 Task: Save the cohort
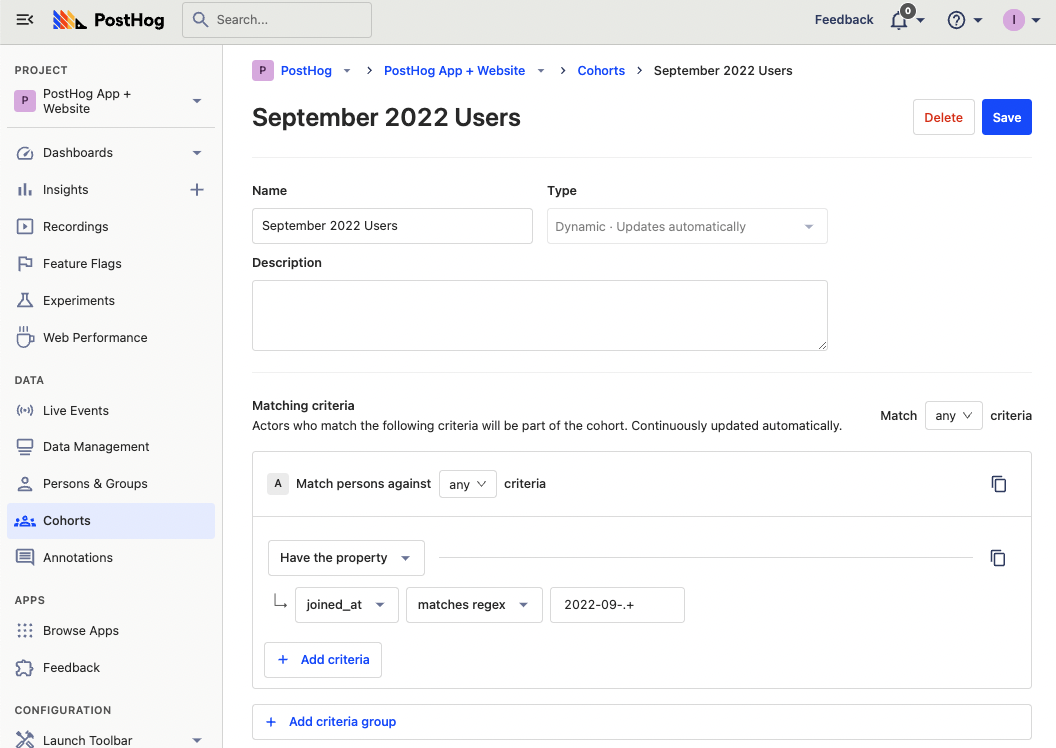[1006, 117]
